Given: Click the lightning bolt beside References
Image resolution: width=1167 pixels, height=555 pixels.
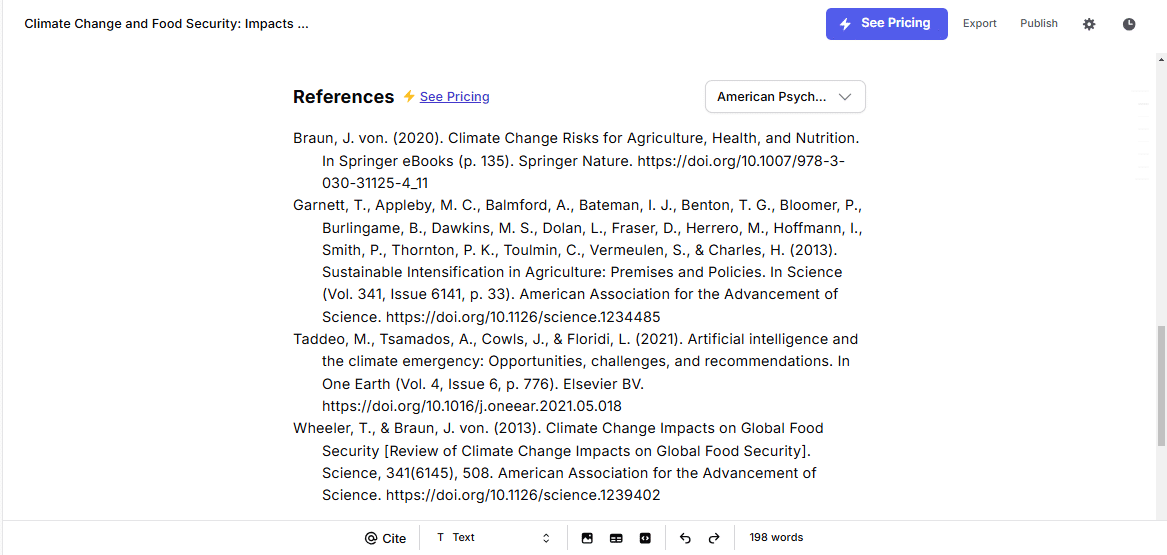Looking at the screenshot, I should click(x=409, y=96).
